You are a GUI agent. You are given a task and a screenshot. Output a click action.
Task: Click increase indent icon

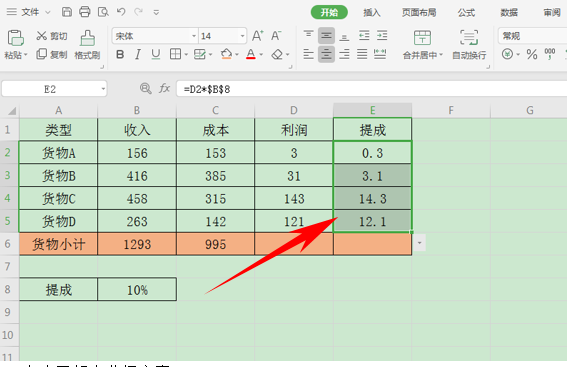point(382,35)
